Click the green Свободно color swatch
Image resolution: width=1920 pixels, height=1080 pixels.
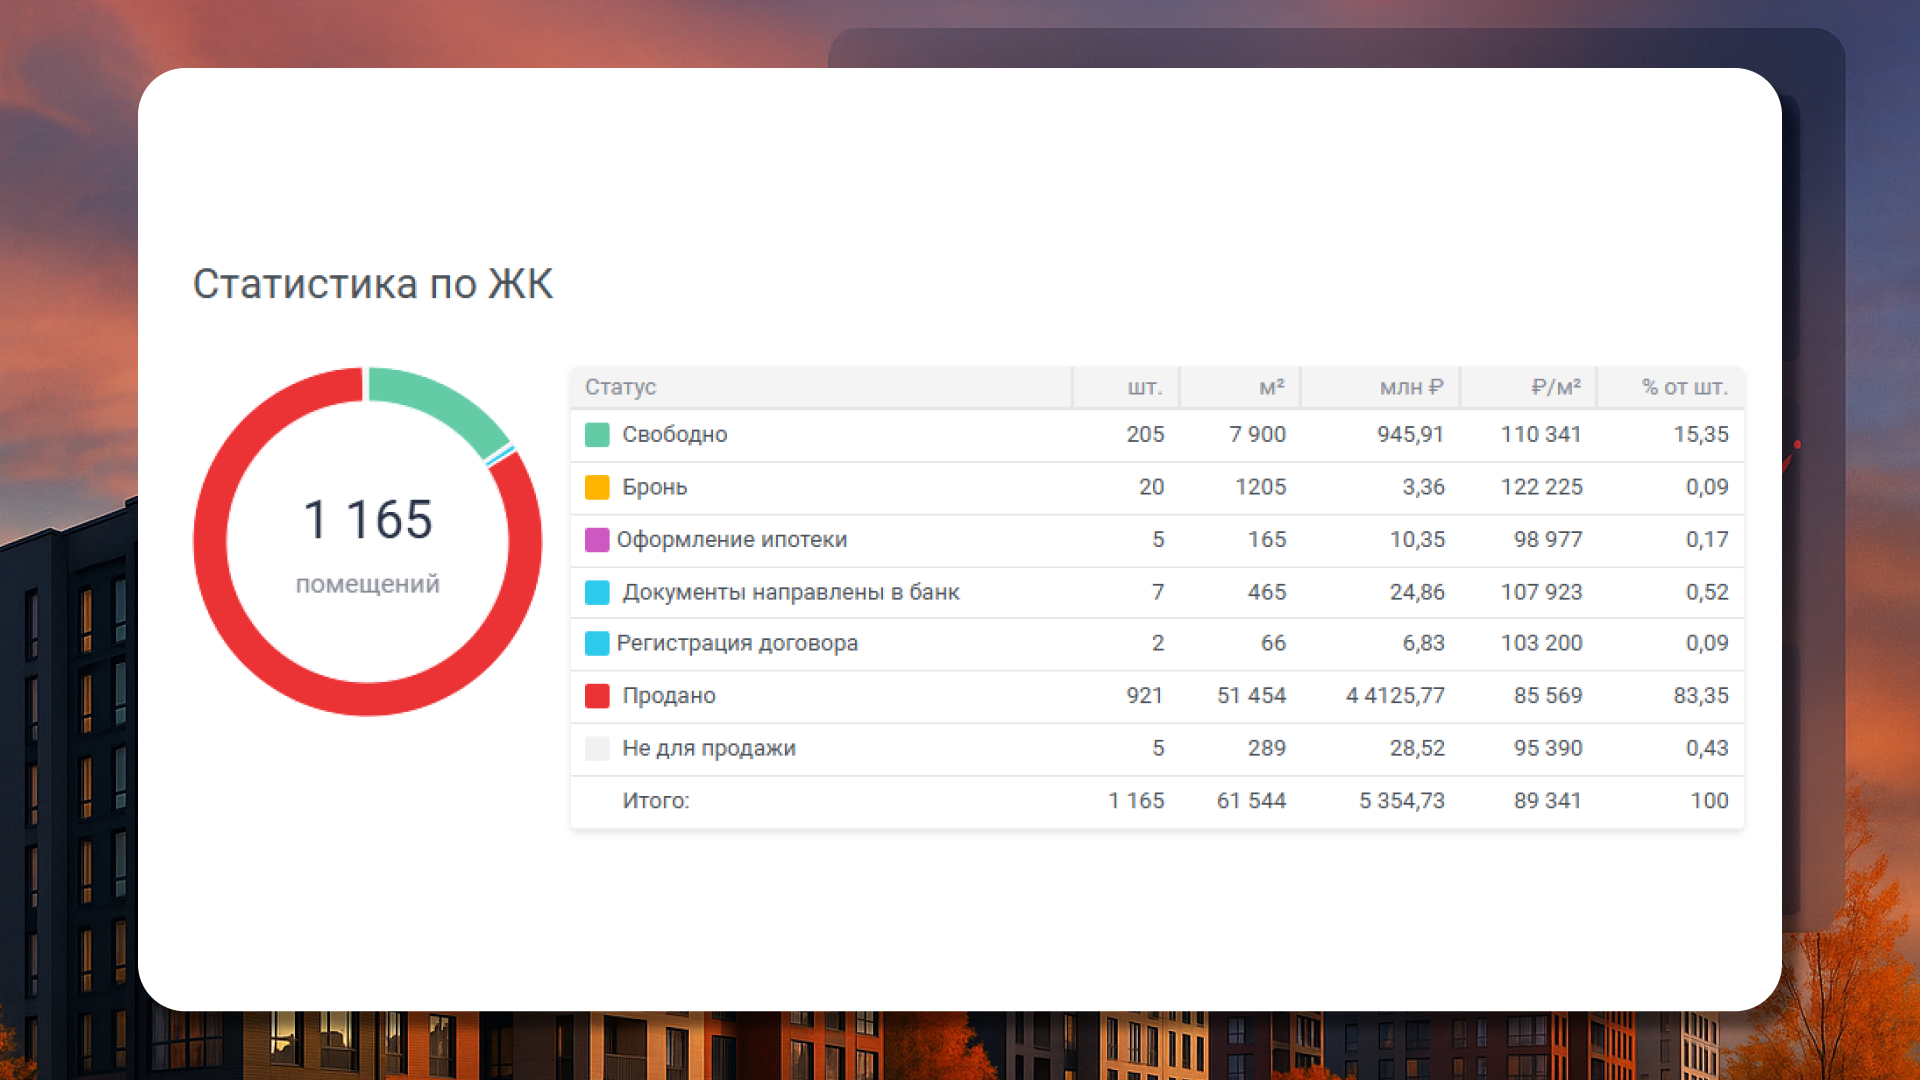[597, 435]
